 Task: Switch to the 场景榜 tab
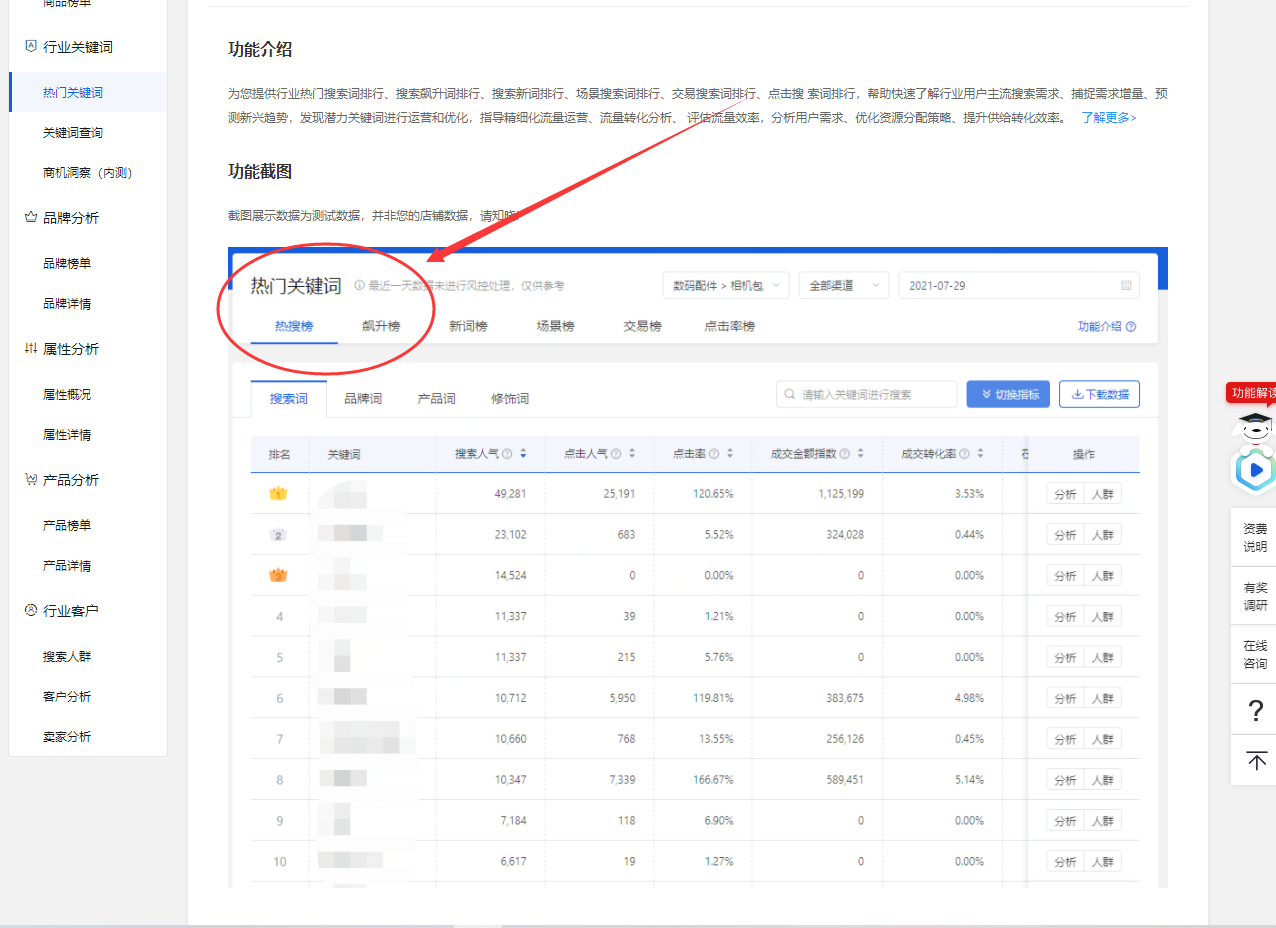pos(555,326)
